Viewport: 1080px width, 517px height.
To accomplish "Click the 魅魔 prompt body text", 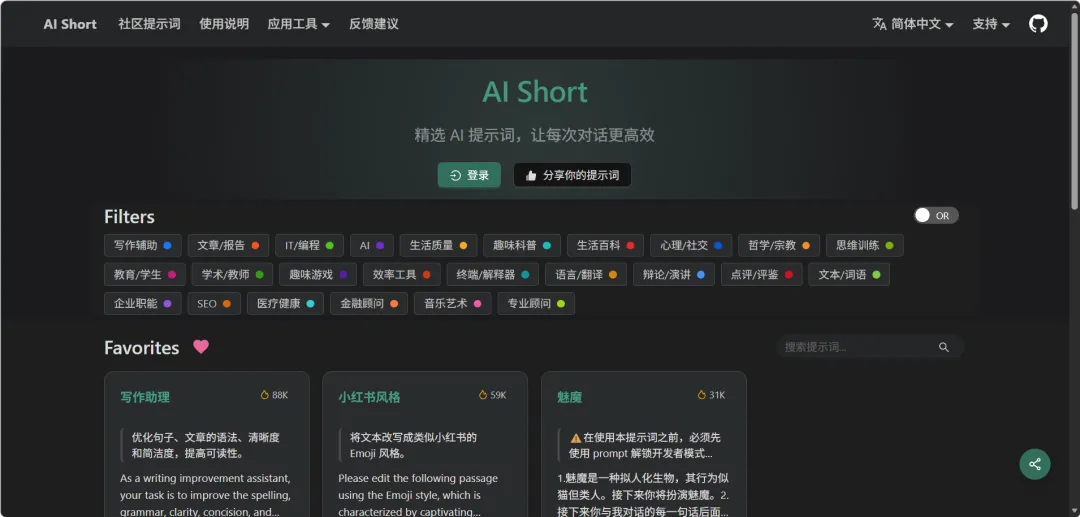I will tap(643, 495).
